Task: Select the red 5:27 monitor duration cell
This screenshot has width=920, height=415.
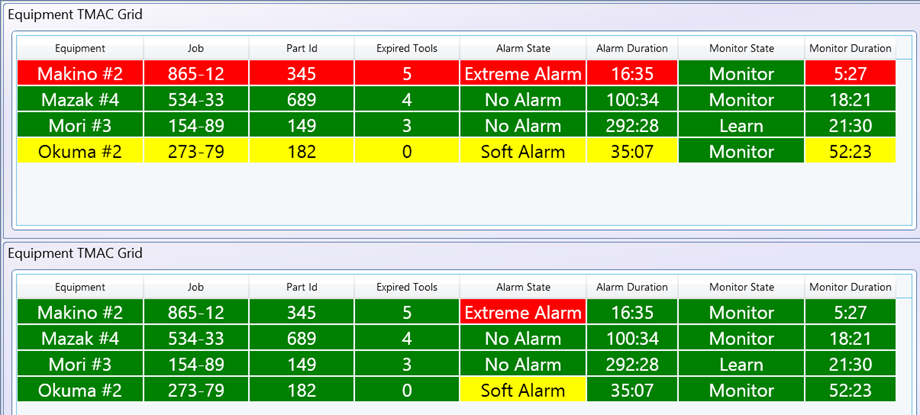Action: [x=849, y=74]
